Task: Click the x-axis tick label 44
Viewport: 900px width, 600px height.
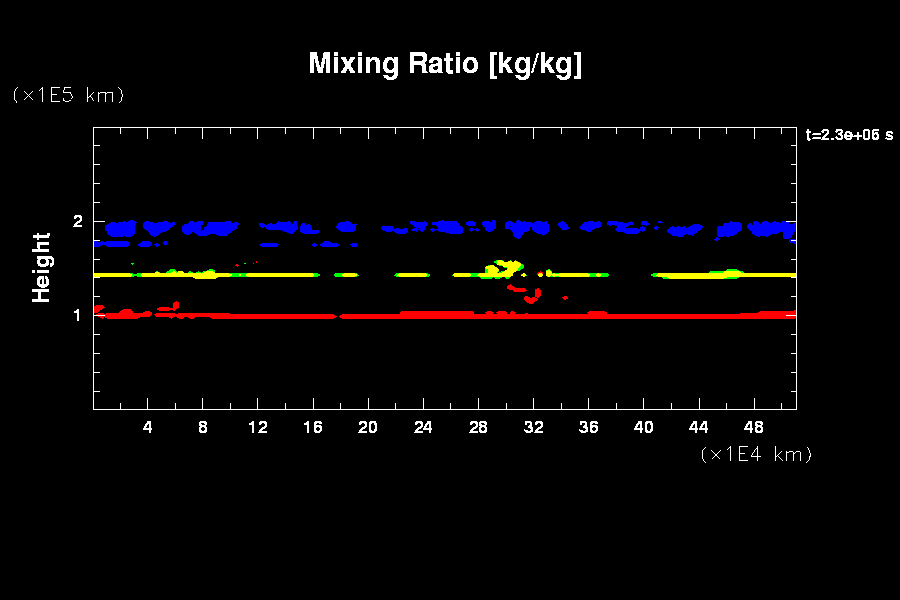Action: [698, 428]
